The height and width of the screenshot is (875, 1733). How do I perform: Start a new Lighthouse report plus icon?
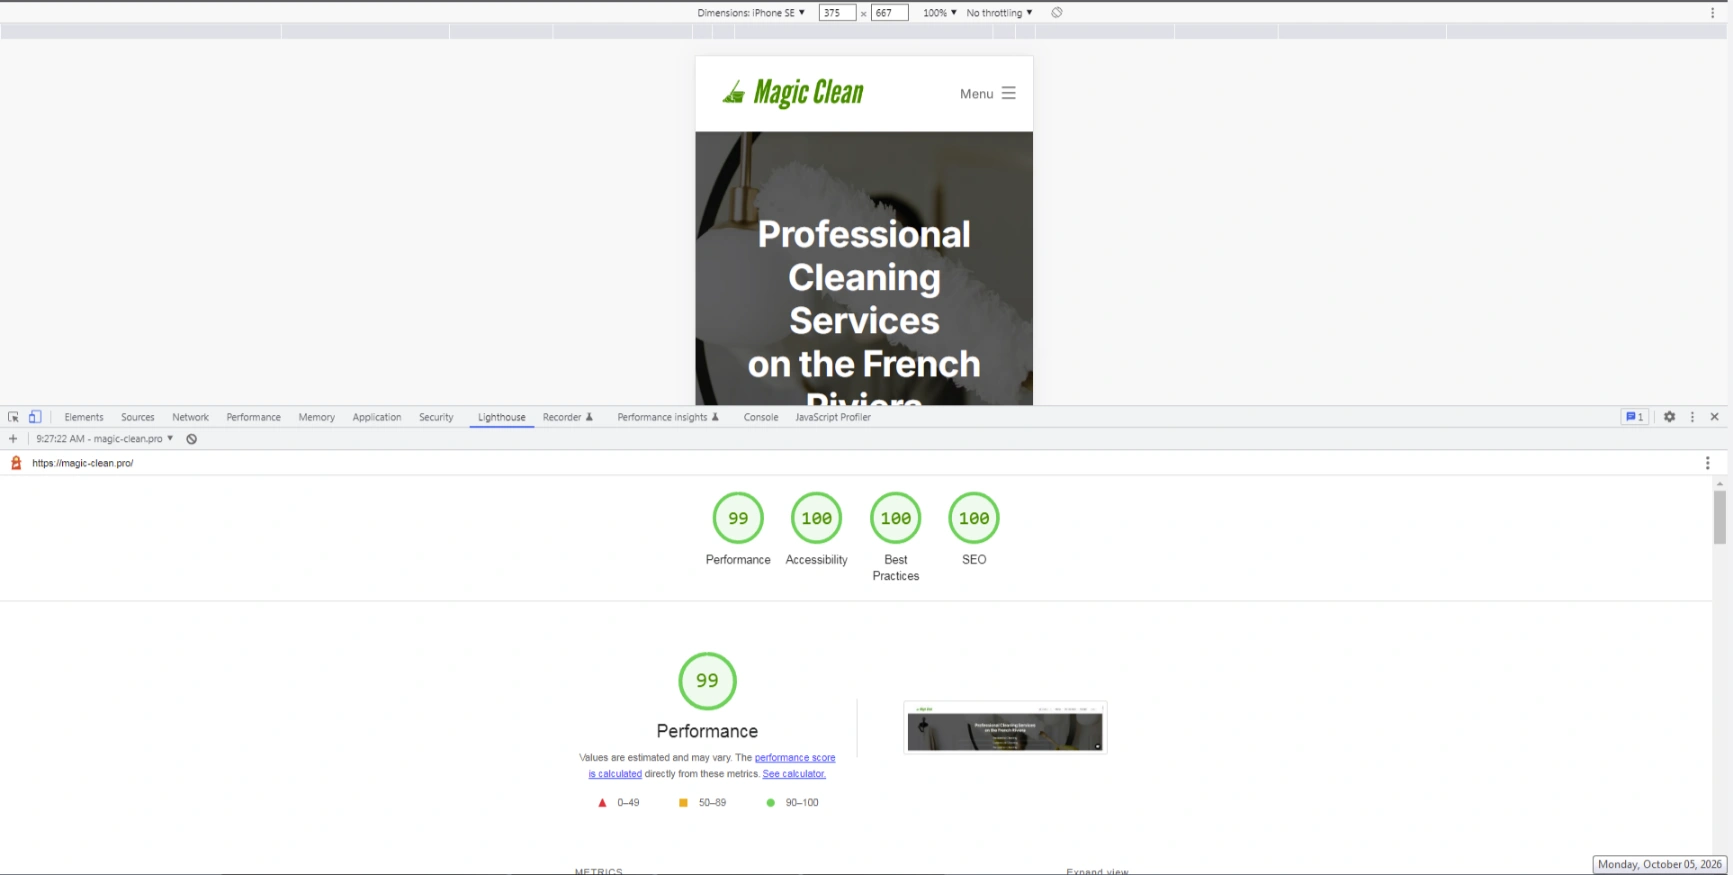click(13, 439)
